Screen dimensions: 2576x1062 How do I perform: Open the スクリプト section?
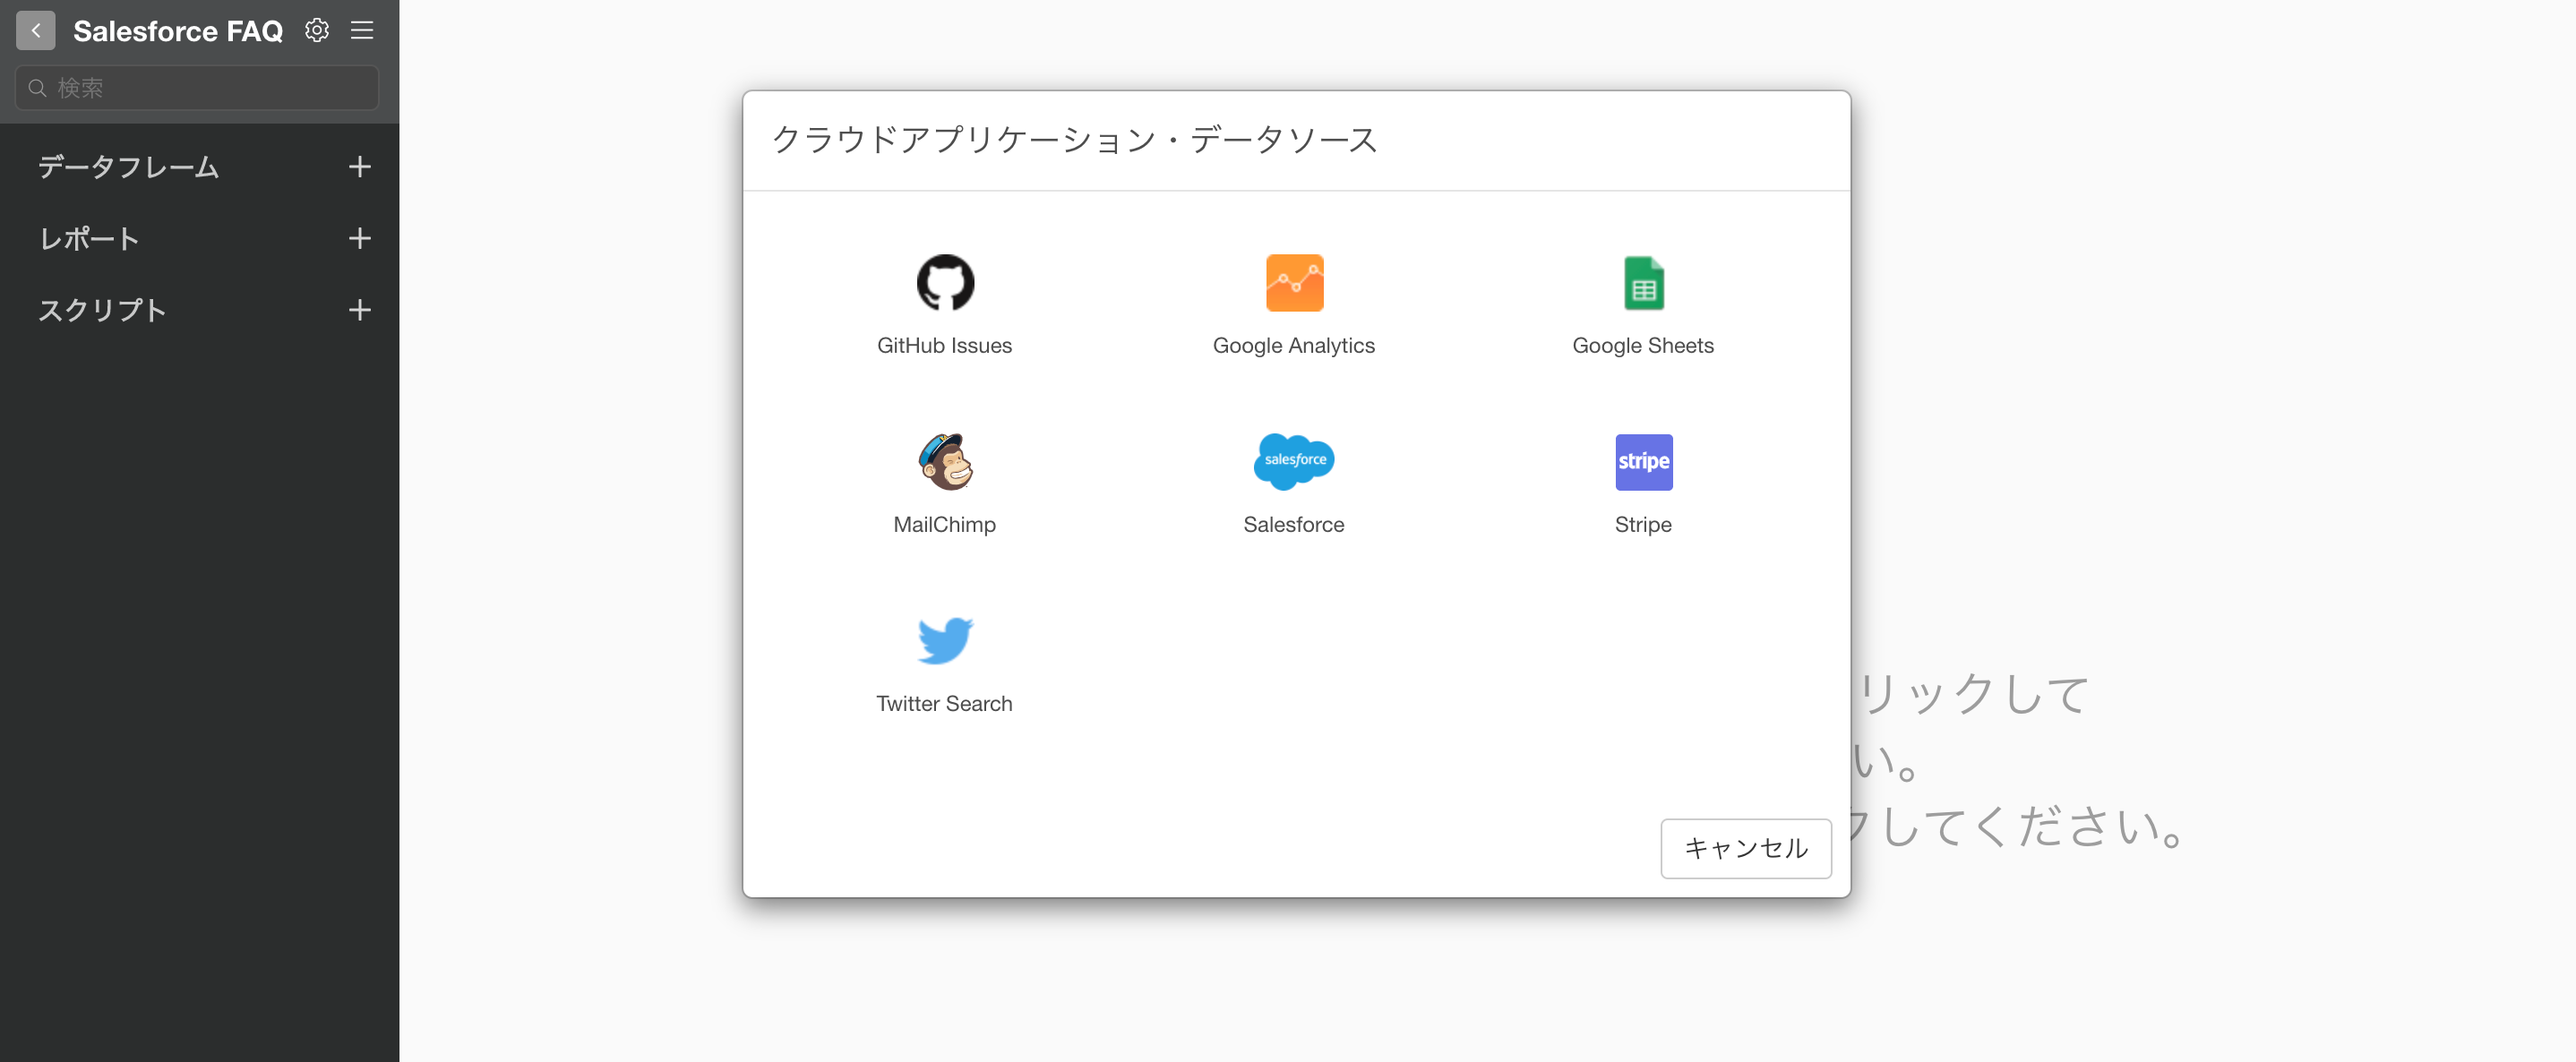click(102, 311)
